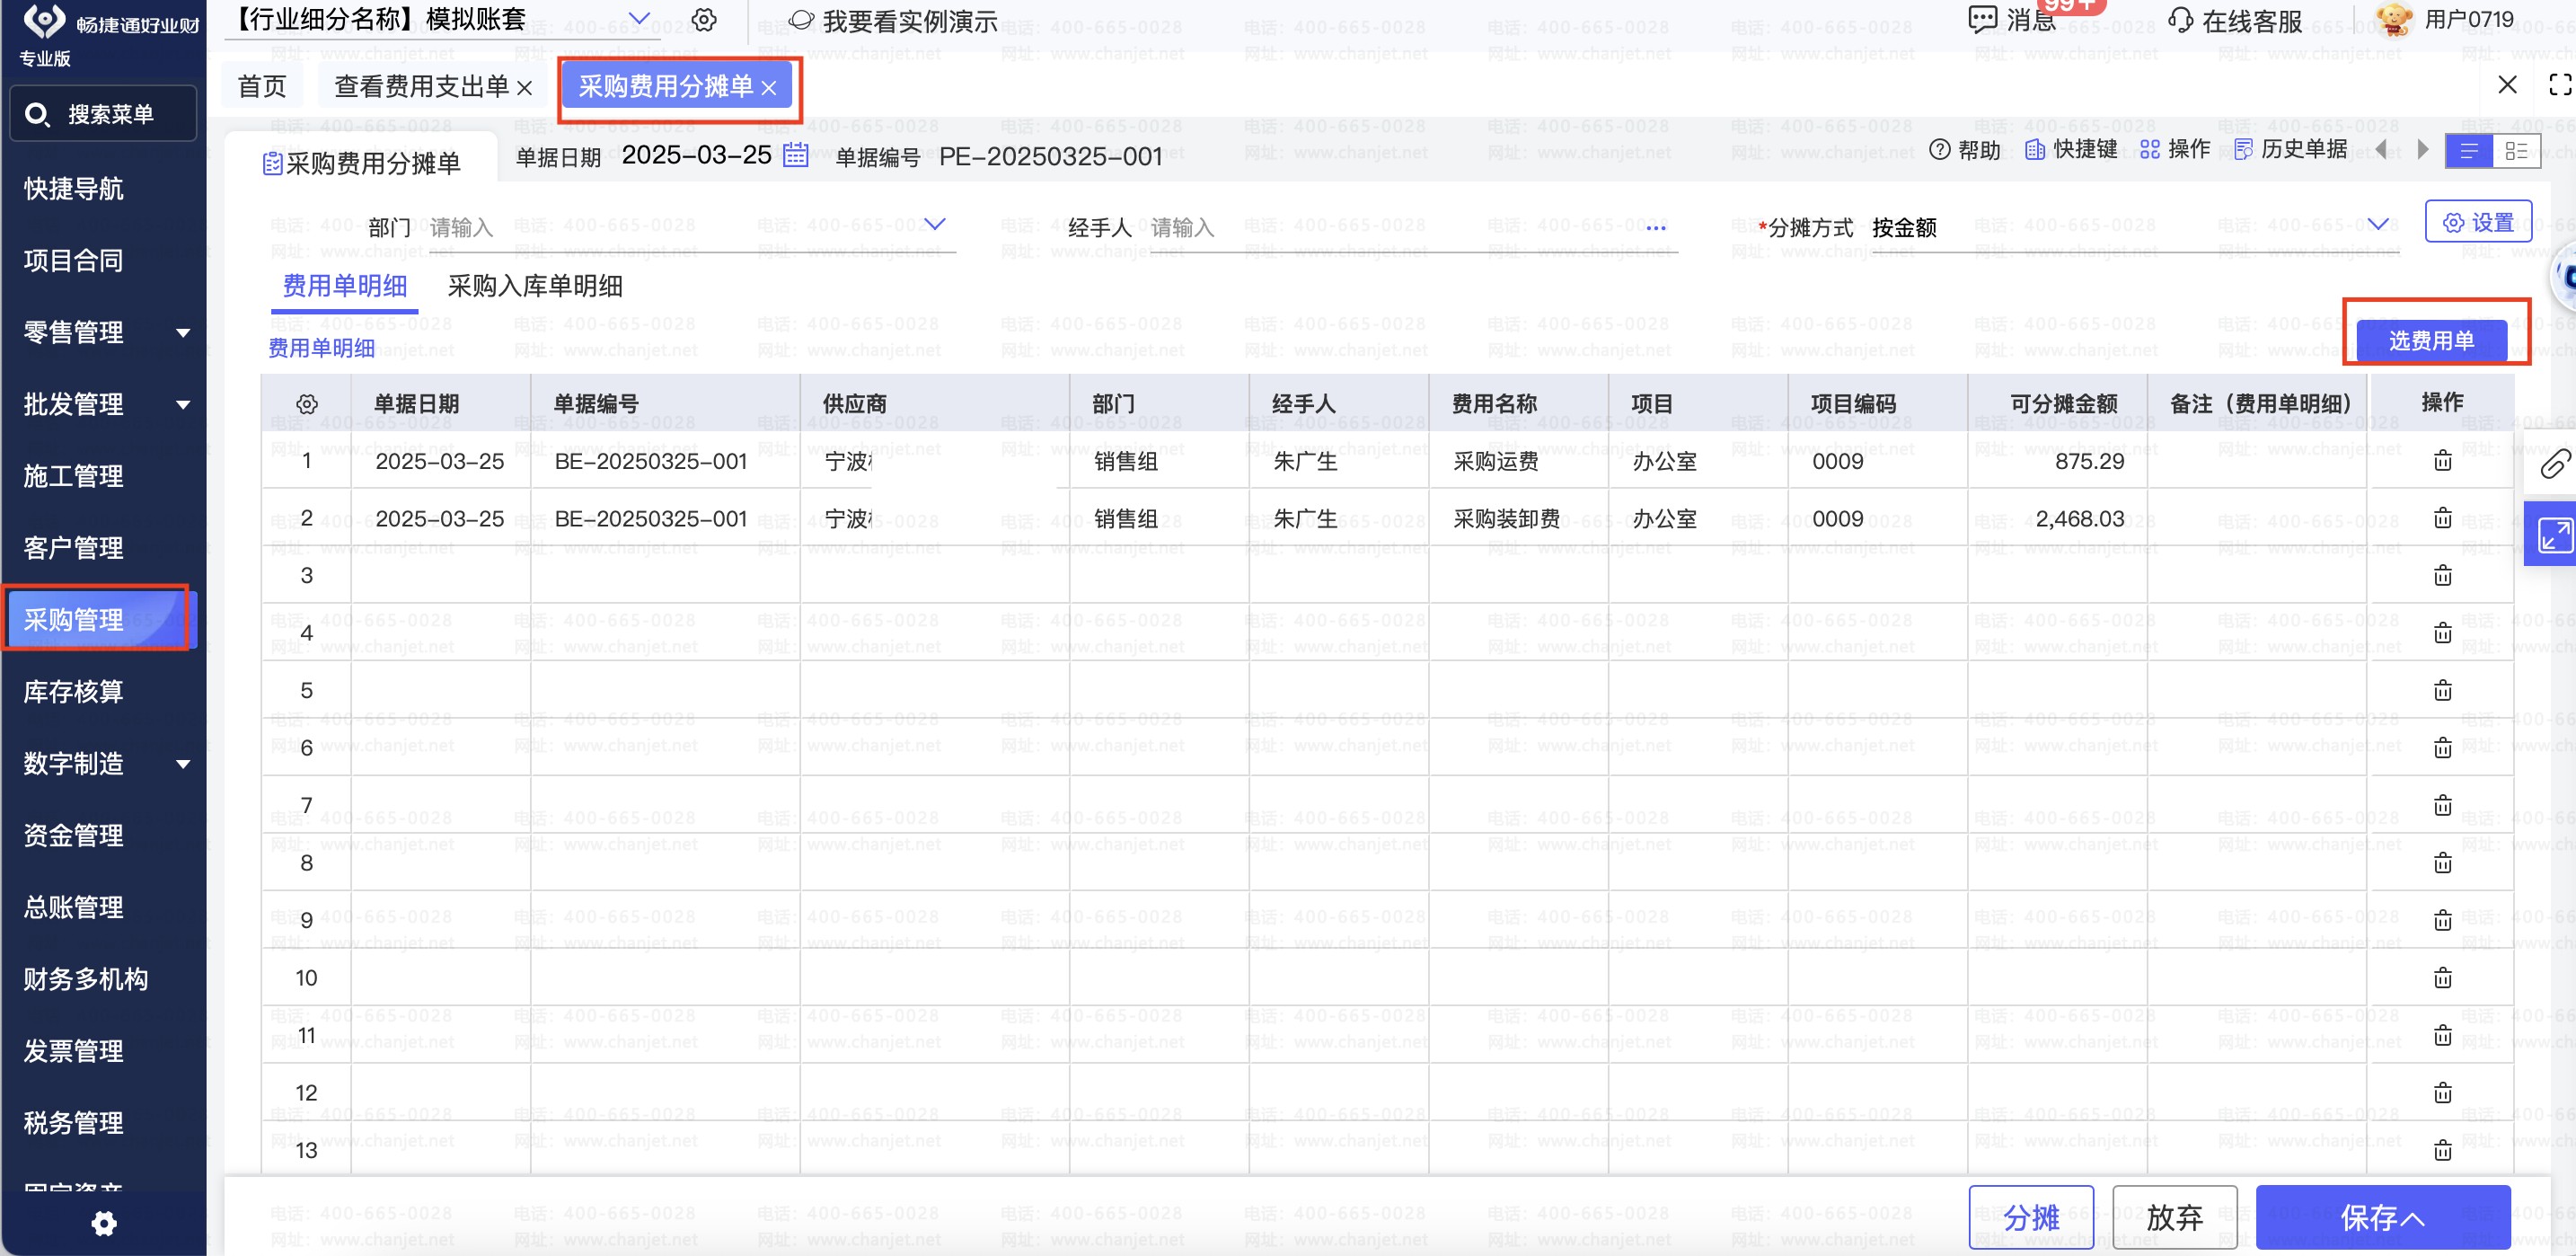The width and height of the screenshot is (2576, 1256).
Task: Click trash icon in row 13
Action: point(2443,1151)
